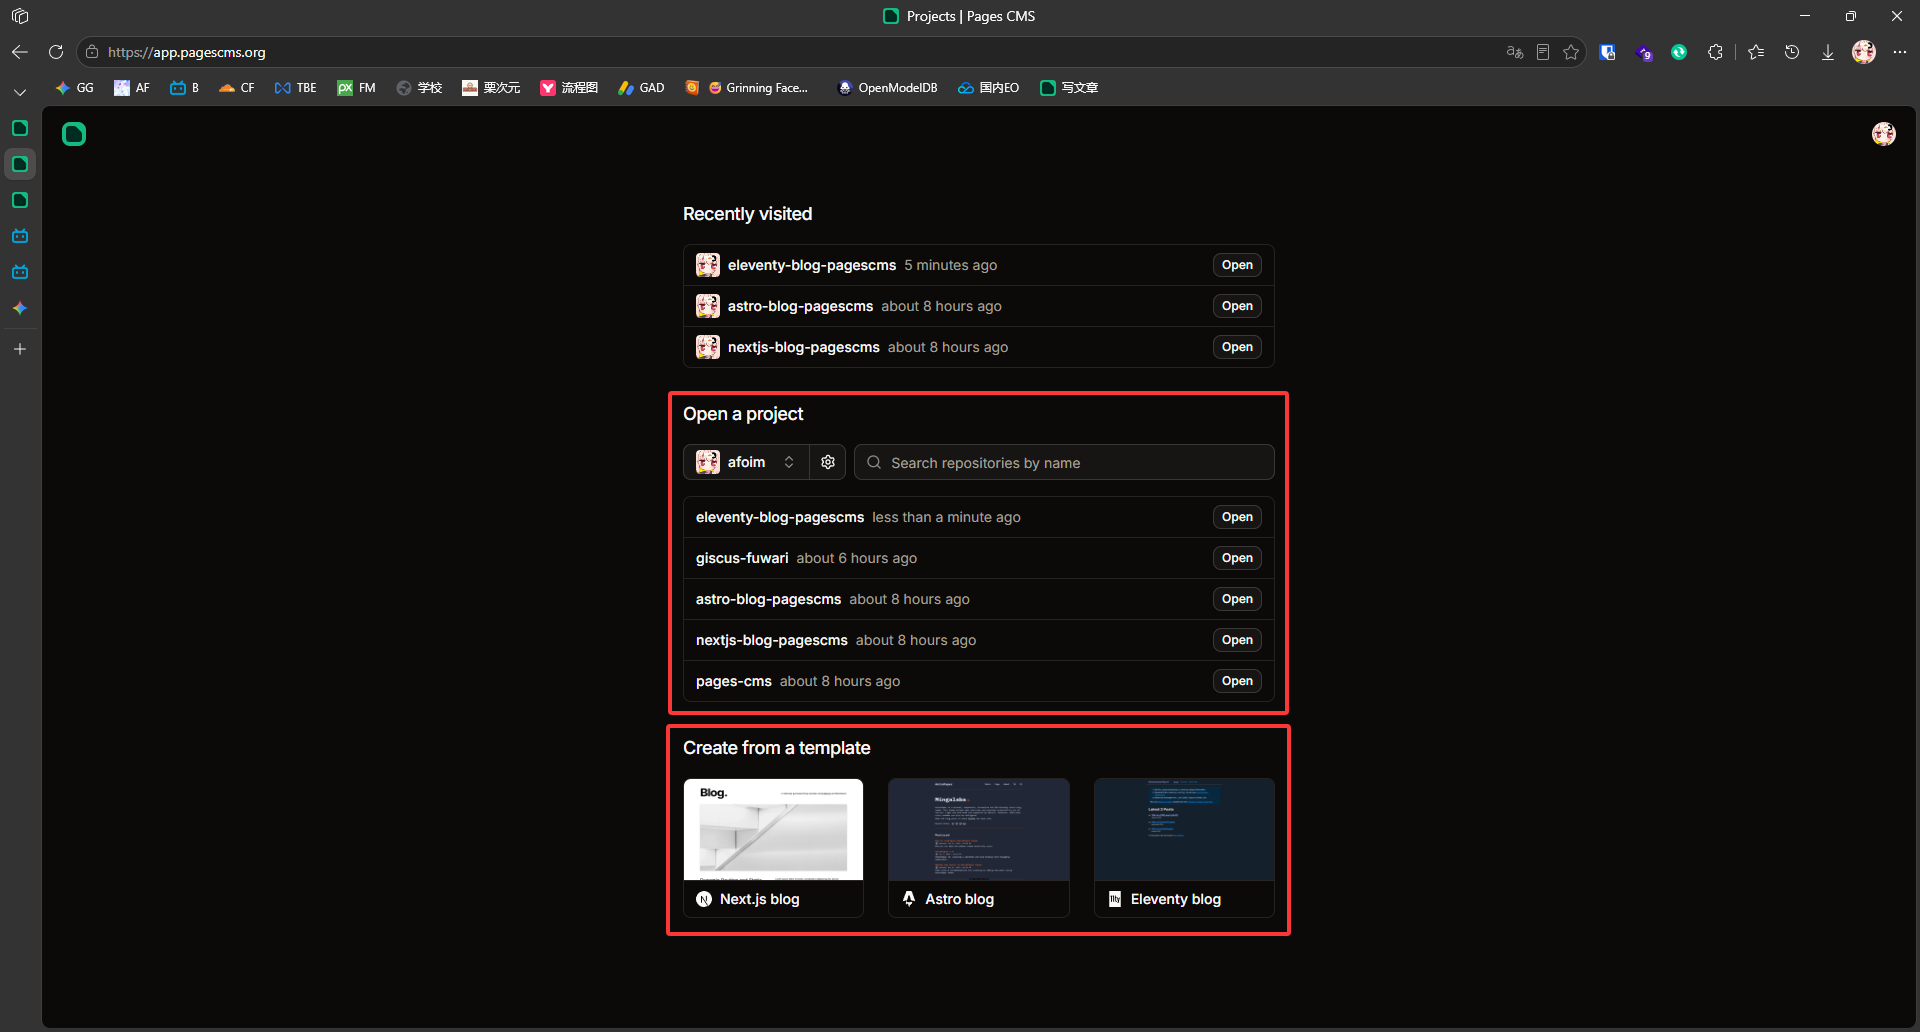This screenshot has width=1920, height=1032.
Task: Click Open for nextjs-blog-pagescms under Recently visited
Action: [1237, 347]
